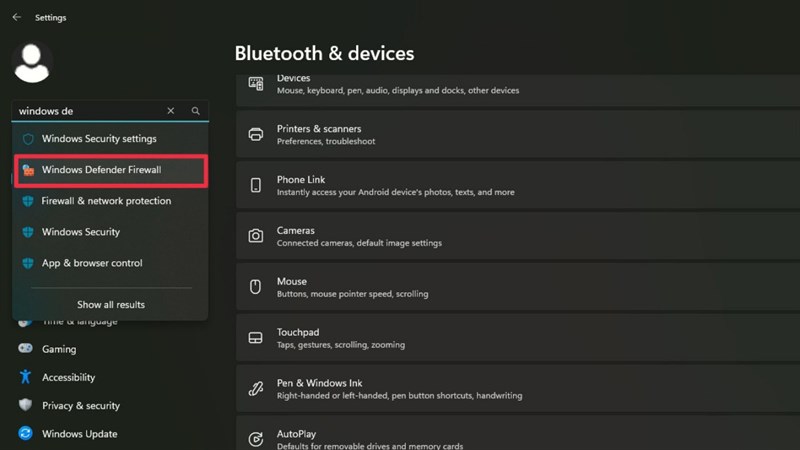The image size is (800, 450).
Task: Clear the search box text
Action: point(170,111)
